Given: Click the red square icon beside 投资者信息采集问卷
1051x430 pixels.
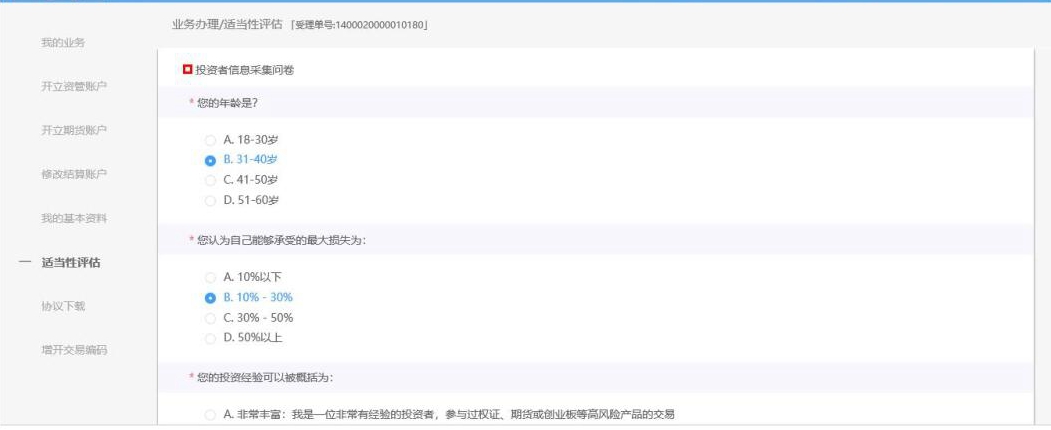Looking at the screenshot, I should (x=187, y=70).
